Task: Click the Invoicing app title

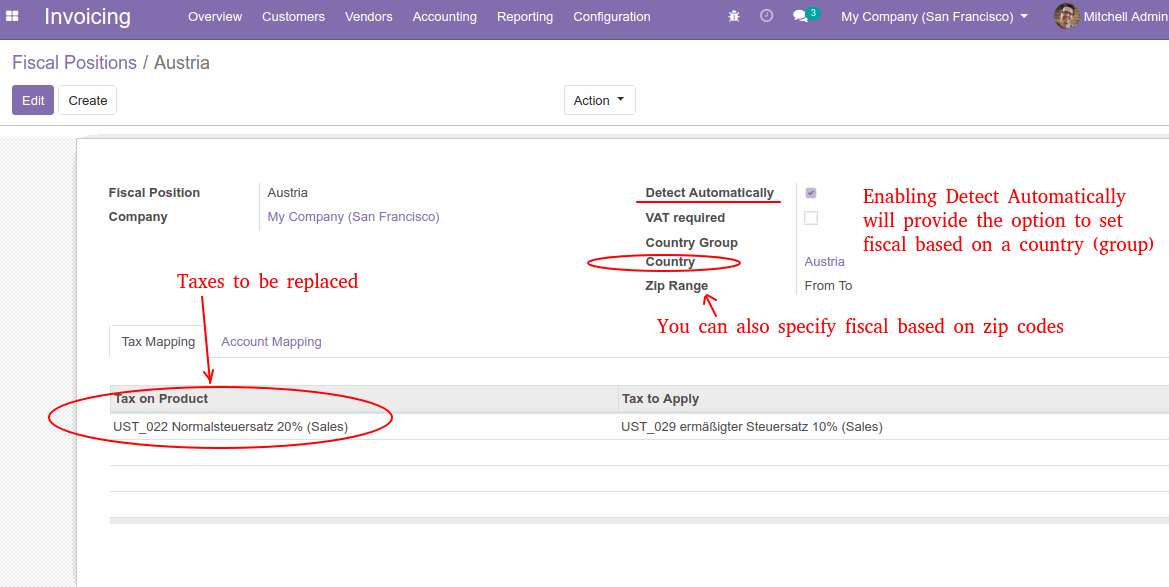Action: point(87,16)
